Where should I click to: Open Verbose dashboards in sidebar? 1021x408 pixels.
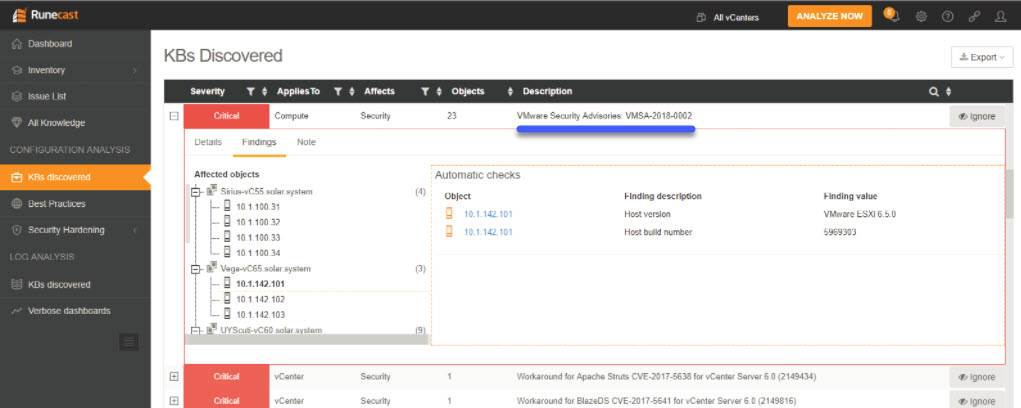(x=75, y=310)
